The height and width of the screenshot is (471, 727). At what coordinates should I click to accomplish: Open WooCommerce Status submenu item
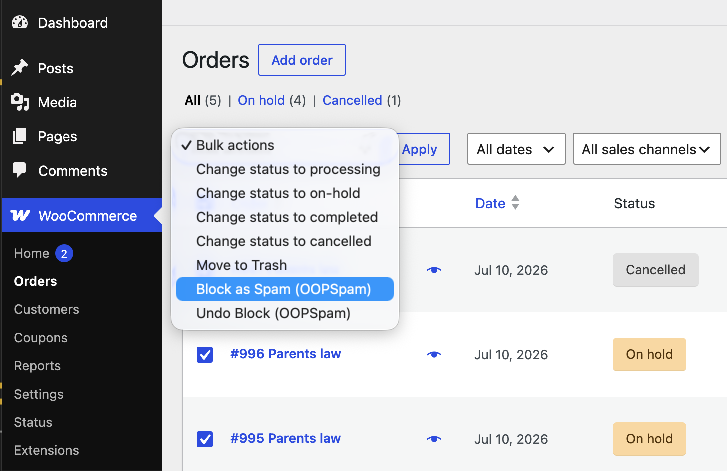point(33,423)
